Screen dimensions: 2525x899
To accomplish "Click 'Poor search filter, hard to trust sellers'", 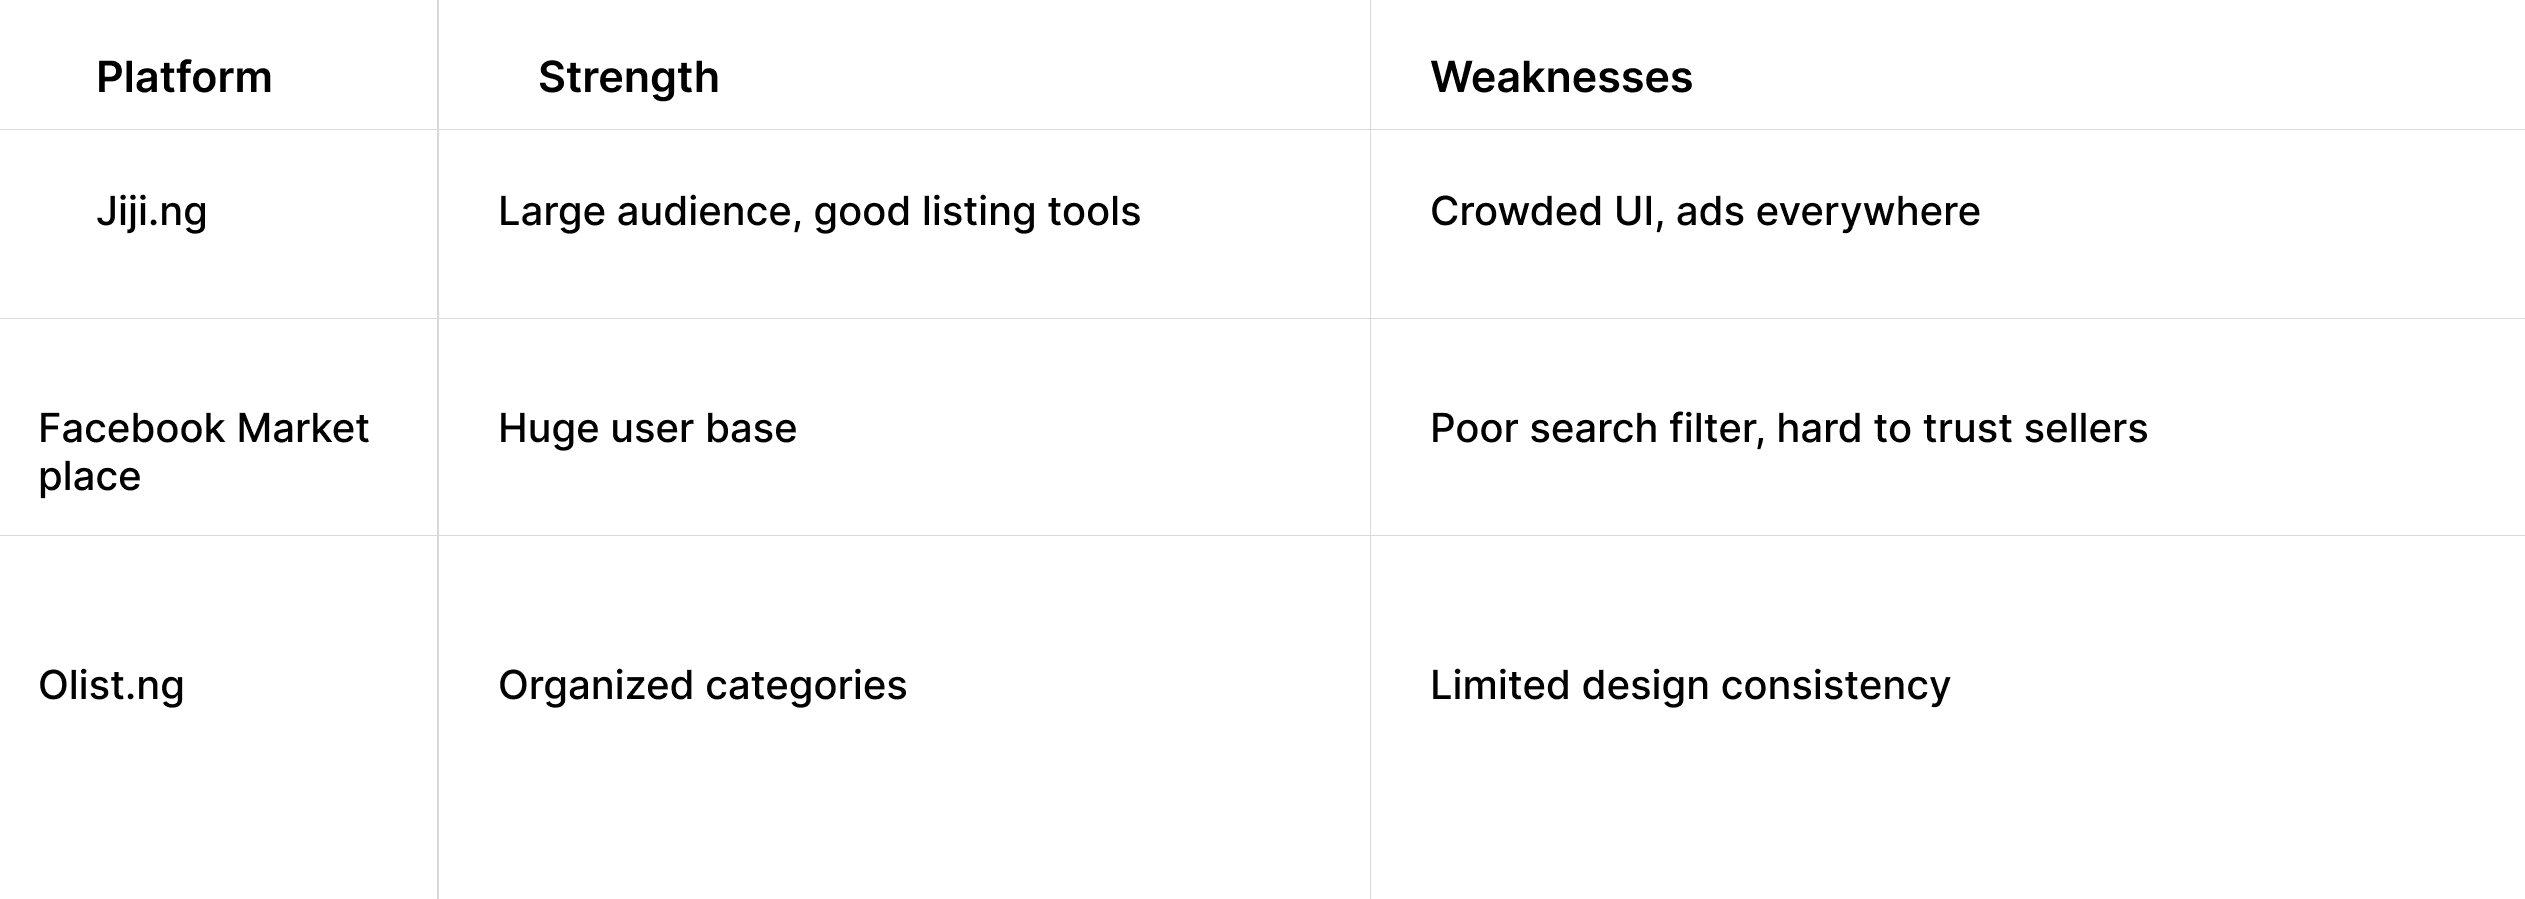I will [1789, 428].
